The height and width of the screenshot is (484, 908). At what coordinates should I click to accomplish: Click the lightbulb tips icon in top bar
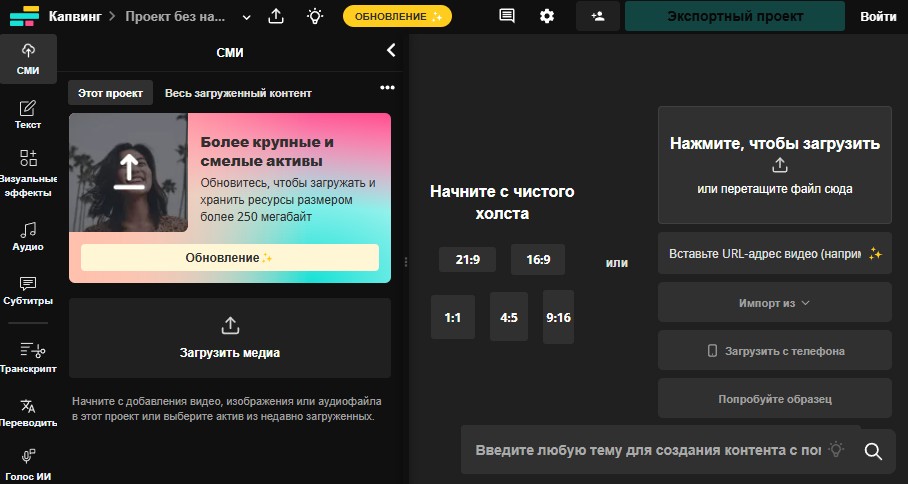point(314,16)
